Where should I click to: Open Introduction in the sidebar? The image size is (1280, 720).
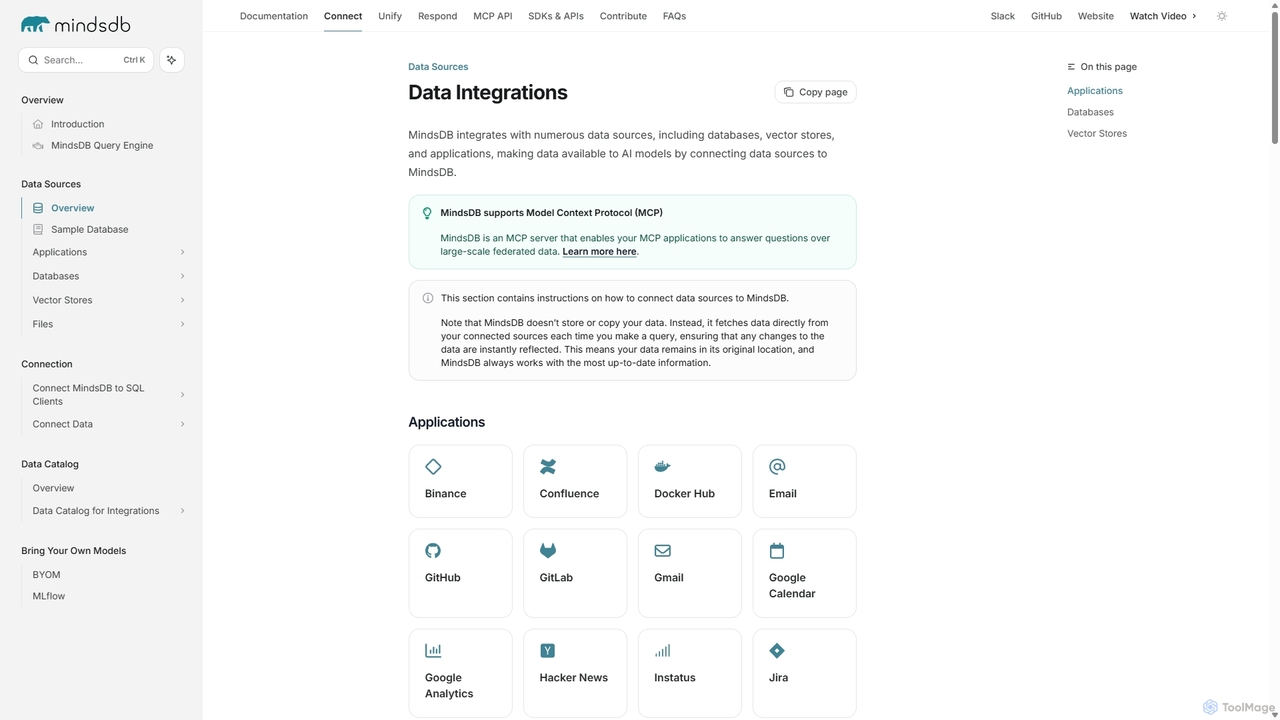(78, 124)
